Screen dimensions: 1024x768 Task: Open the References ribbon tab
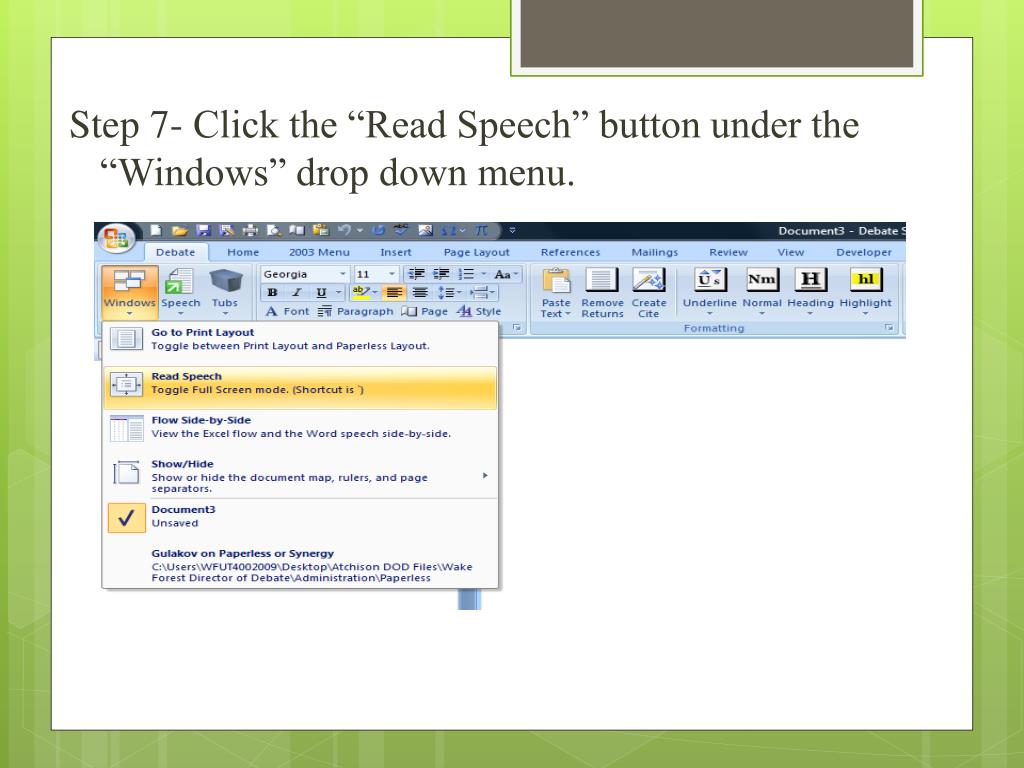570,252
